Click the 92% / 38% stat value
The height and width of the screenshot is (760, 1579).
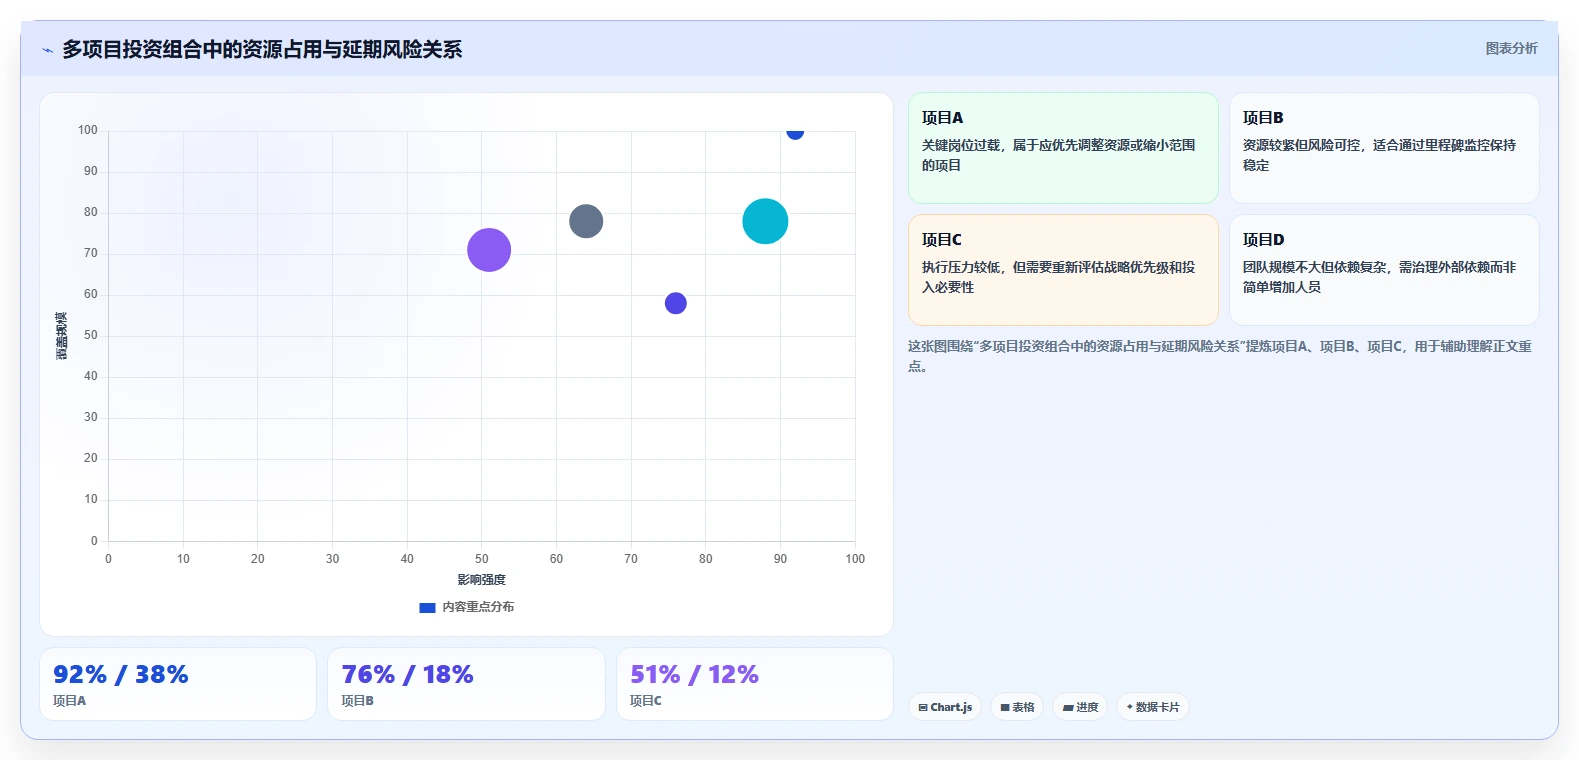[121, 675]
